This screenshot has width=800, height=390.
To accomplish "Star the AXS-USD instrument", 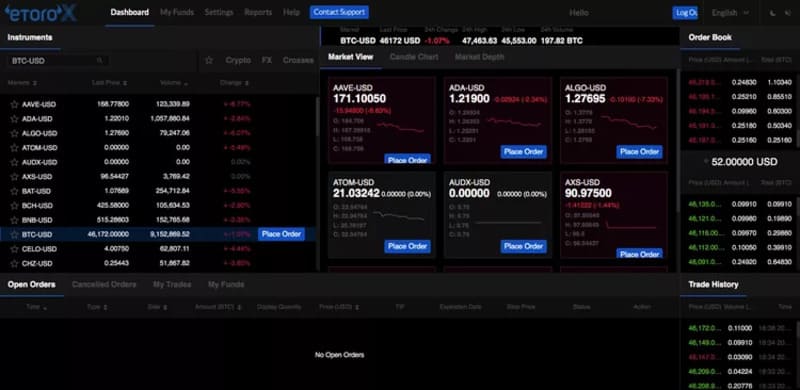I will [x=14, y=177].
